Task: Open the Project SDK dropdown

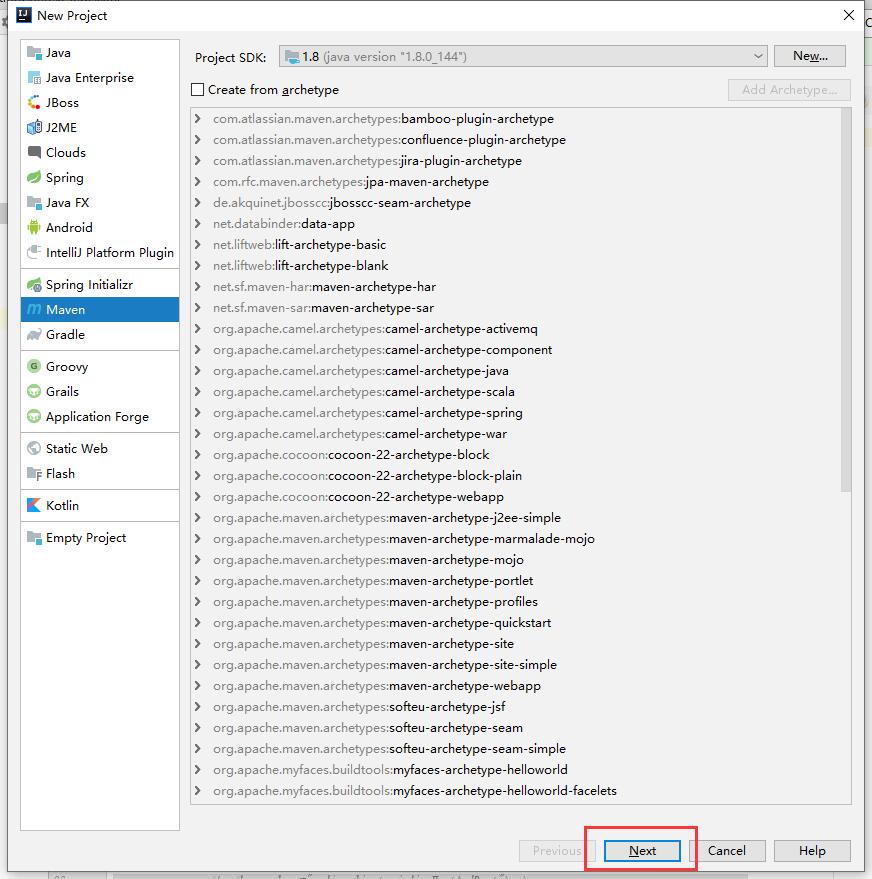Action: [x=523, y=56]
